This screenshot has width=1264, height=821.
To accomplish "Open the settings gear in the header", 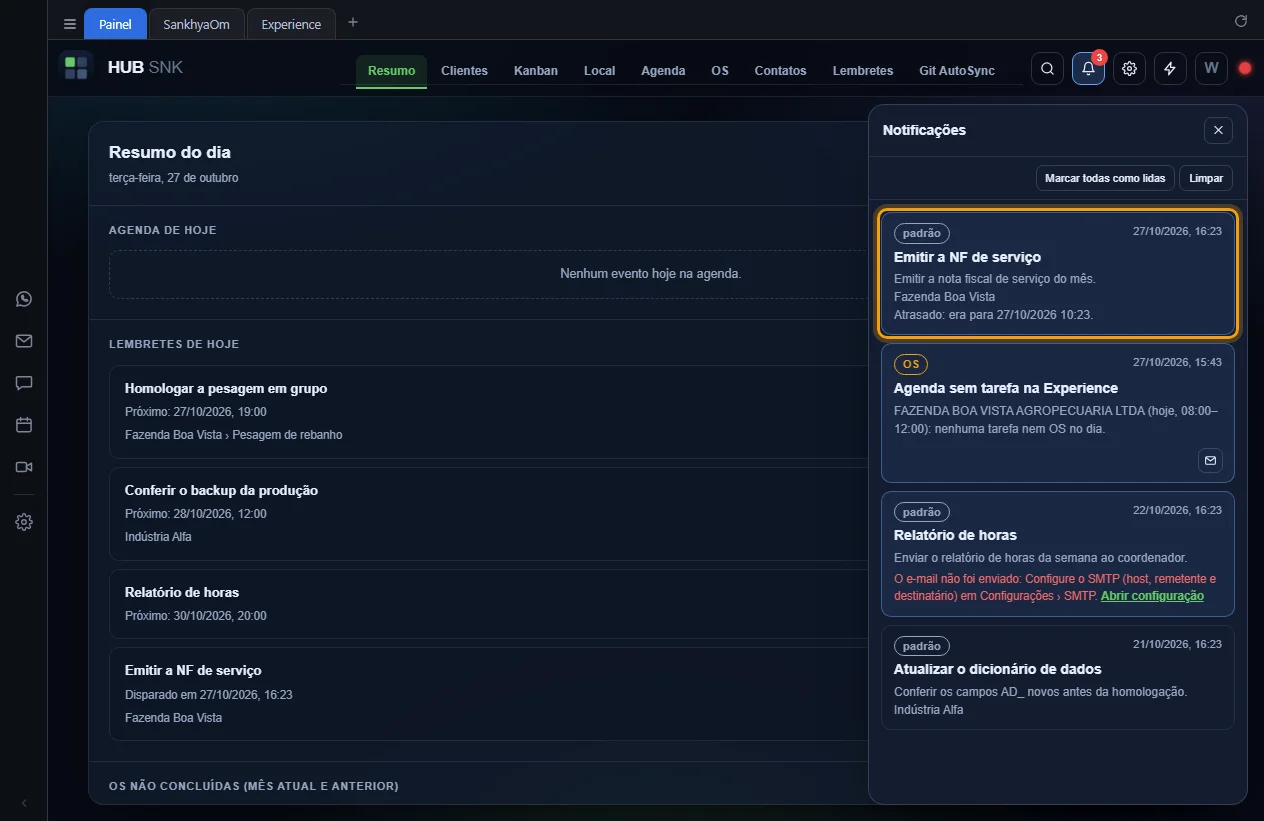I will [1129, 68].
